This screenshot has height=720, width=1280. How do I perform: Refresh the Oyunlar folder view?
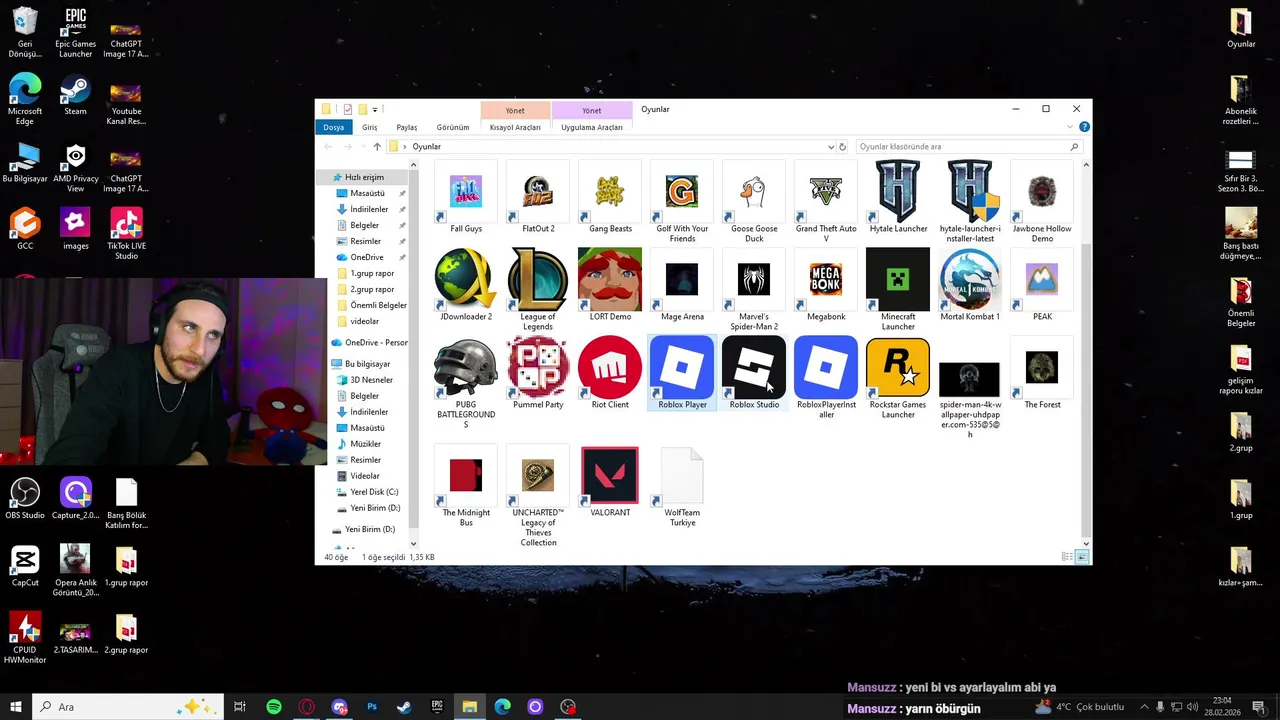click(842, 147)
